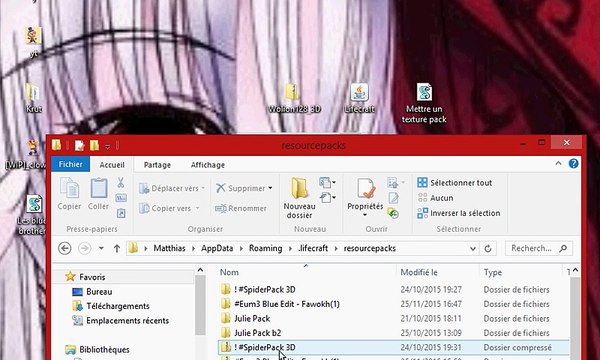Select the compressed '! #SpiderPack 3D' archive
Screen dimensions: 600x360
click(393, 347)
